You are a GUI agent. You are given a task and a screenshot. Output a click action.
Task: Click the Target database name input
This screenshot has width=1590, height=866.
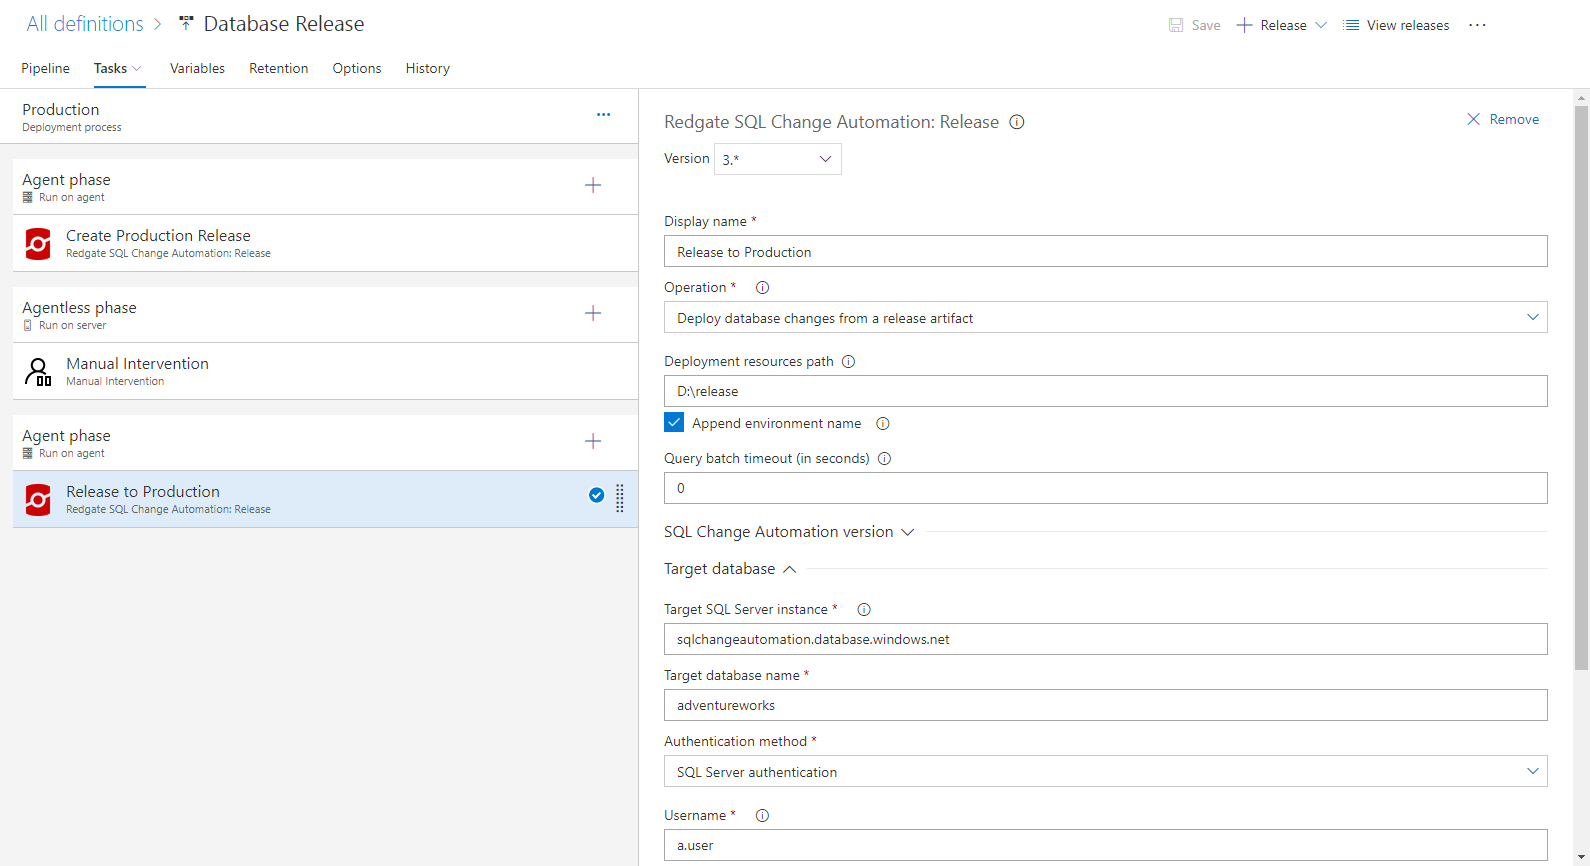(1105, 705)
